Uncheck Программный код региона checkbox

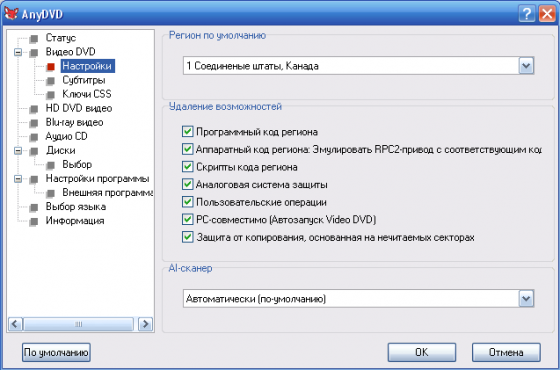(188, 131)
